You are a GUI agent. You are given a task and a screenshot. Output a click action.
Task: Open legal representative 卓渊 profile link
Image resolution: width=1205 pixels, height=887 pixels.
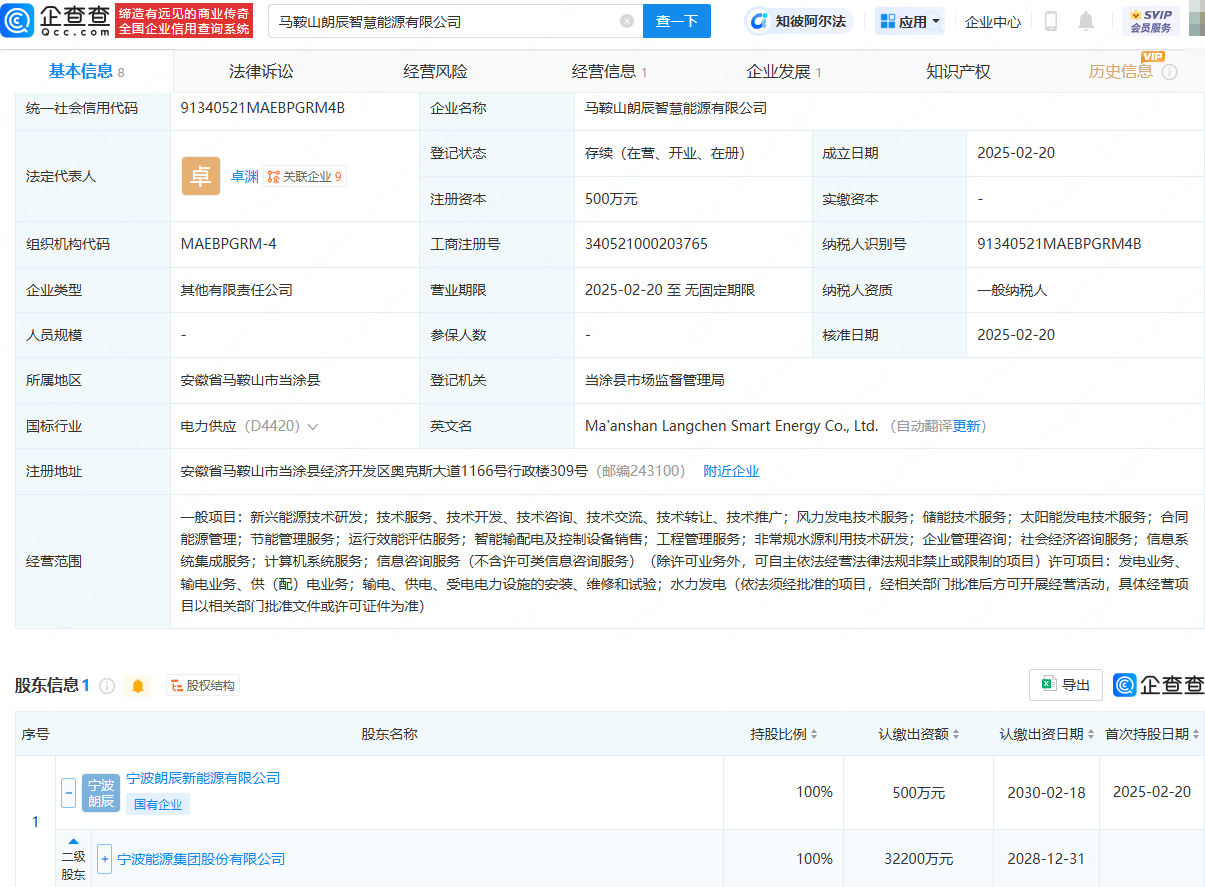click(x=244, y=176)
